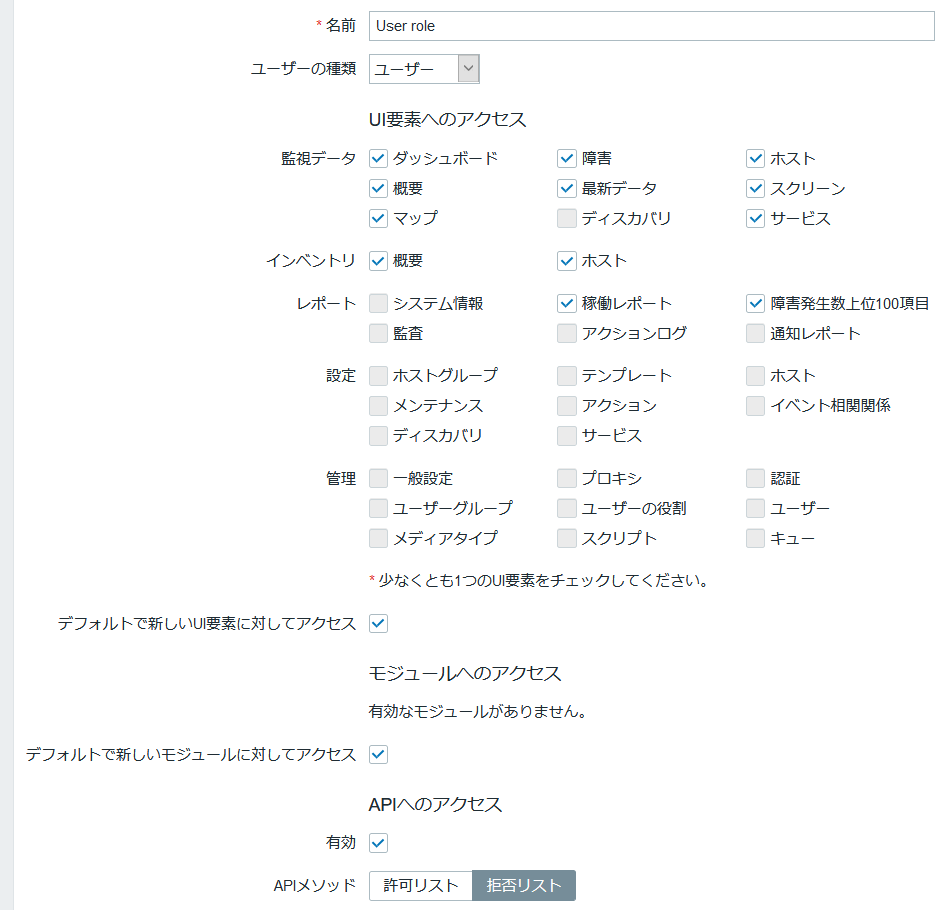The width and height of the screenshot is (944, 910).
Task: Toggle 概要 in the 監視データ section
Action: click(378, 188)
